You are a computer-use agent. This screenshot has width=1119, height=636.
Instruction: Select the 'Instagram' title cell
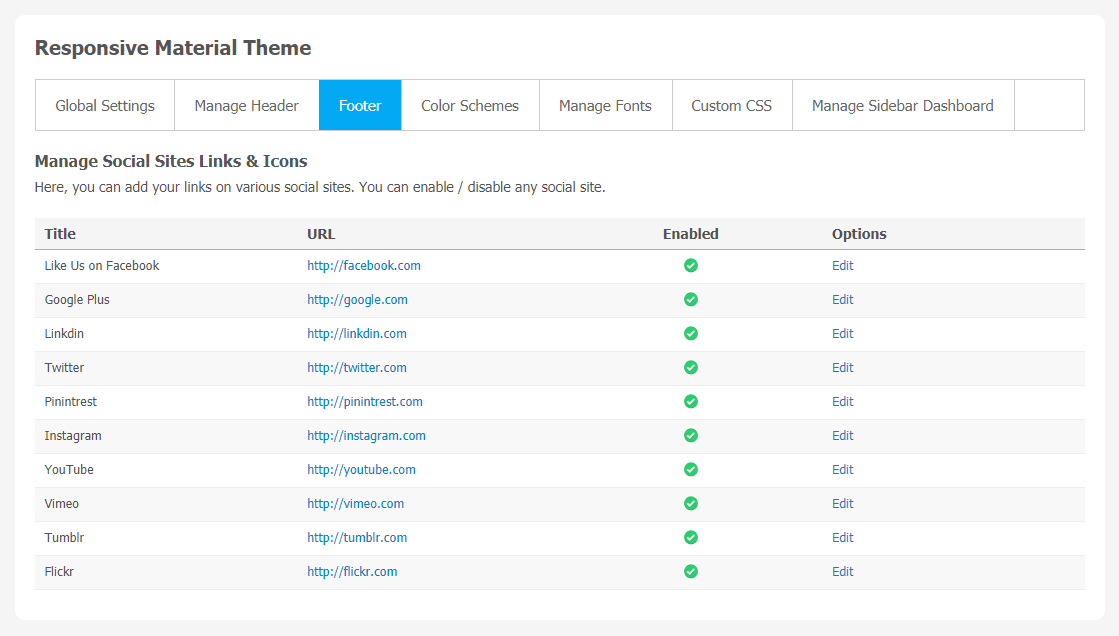(x=73, y=435)
